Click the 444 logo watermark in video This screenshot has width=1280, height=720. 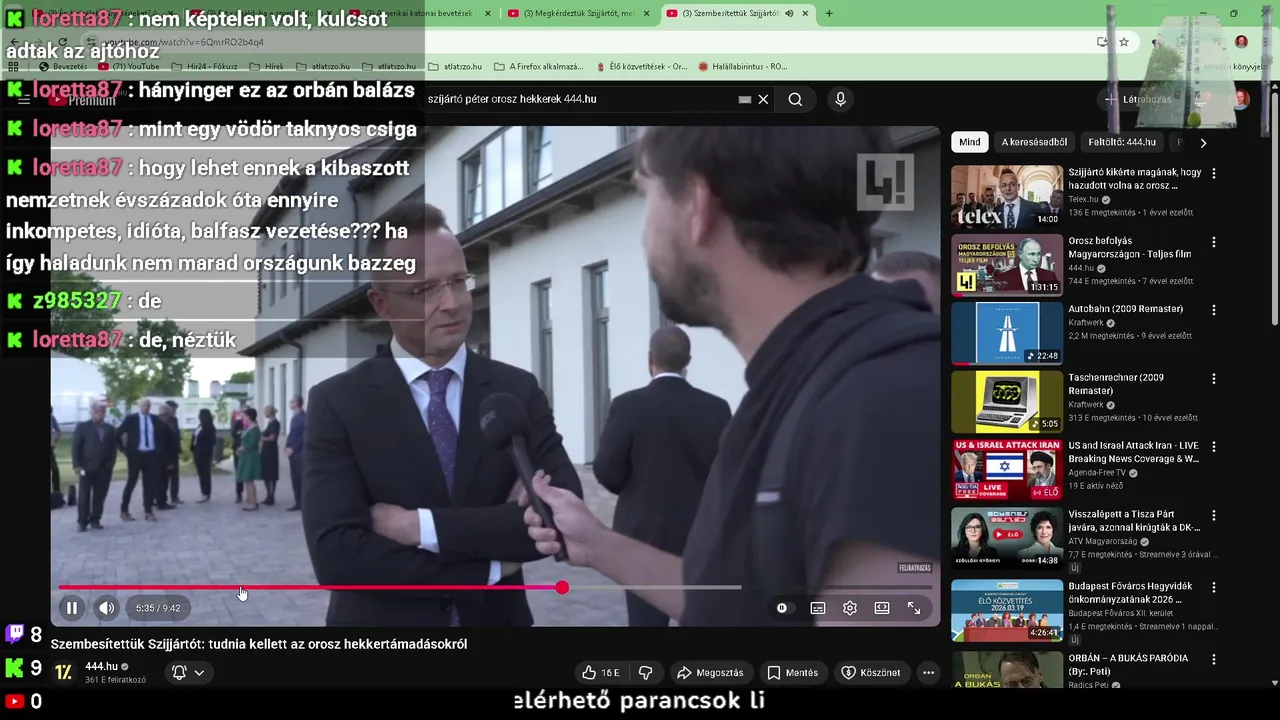[885, 183]
